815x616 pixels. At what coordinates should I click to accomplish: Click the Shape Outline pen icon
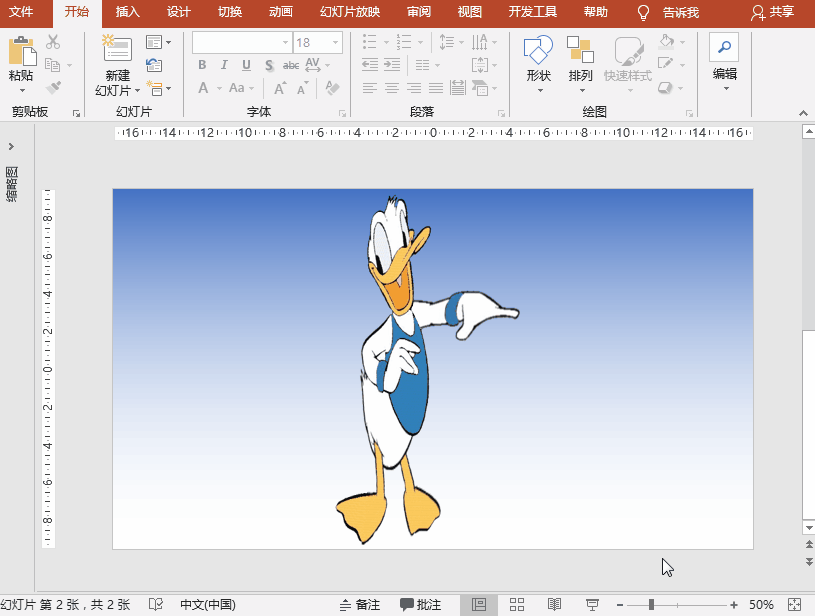point(666,64)
